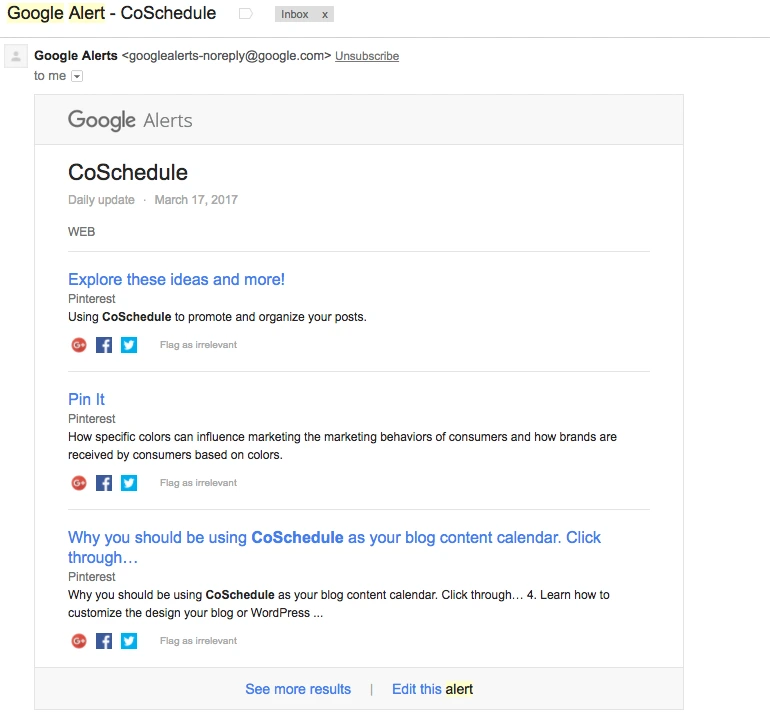Share 'Pin It' result on Facebook
This screenshot has height=715, width=770.
pos(104,483)
